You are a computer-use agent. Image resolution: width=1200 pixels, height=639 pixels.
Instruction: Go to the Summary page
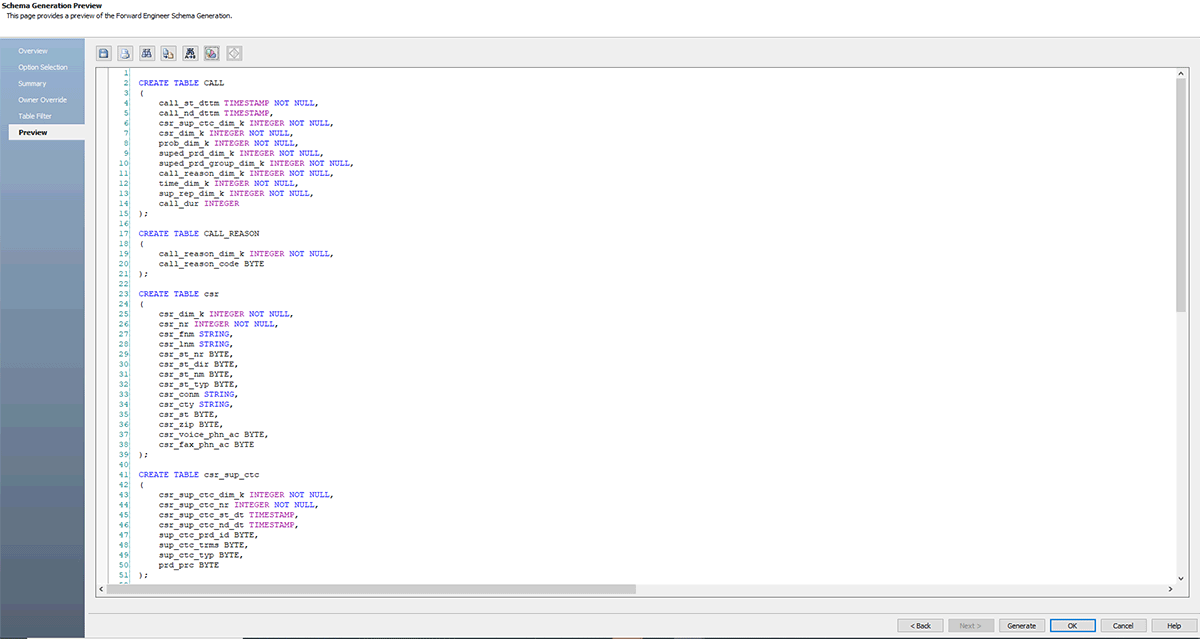click(x=32, y=83)
